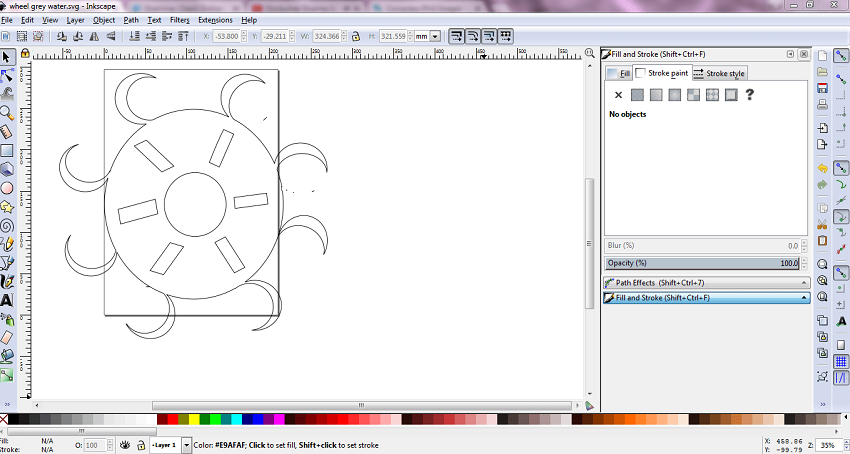The height and width of the screenshot is (454, 850).
Task: Select the Measure ruler tool
Action: 7,131
